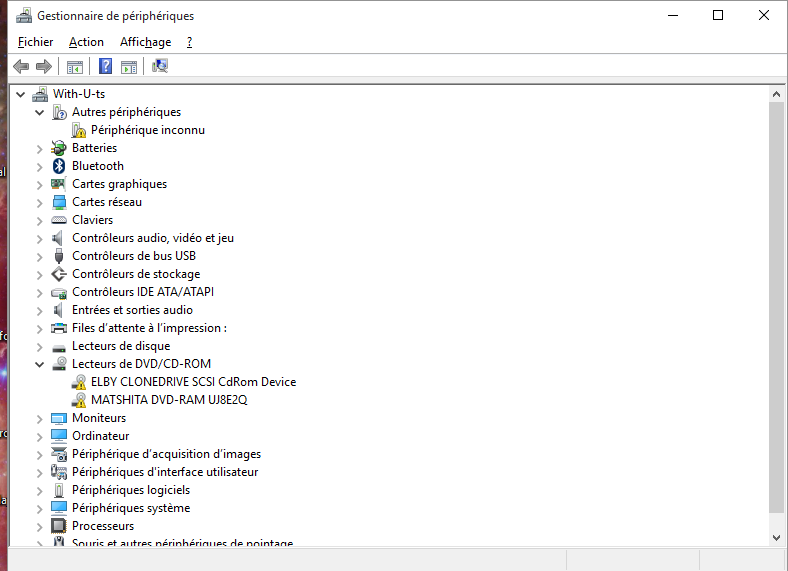
Task: Select Périphérique inconnu with warning icon
Action: [147, 130]
